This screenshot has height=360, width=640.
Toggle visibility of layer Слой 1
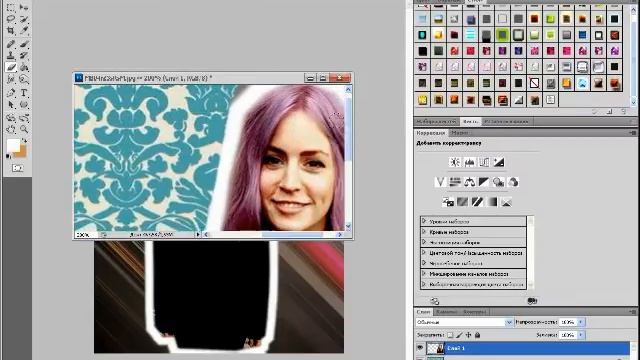click(x=420, y=348)
